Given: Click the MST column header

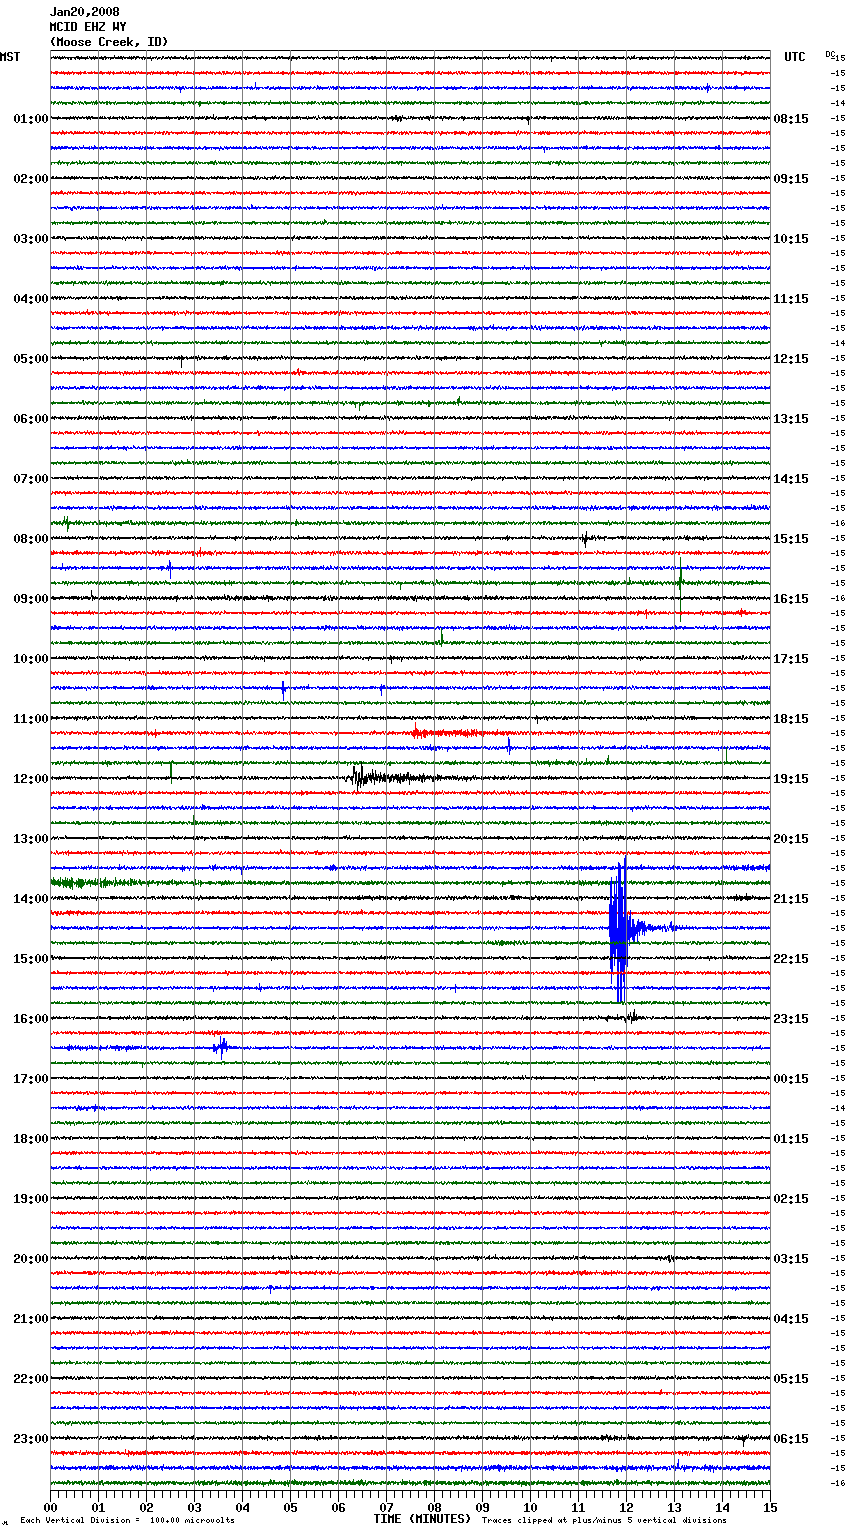Looking at the screenshot, I should (10, 57).
